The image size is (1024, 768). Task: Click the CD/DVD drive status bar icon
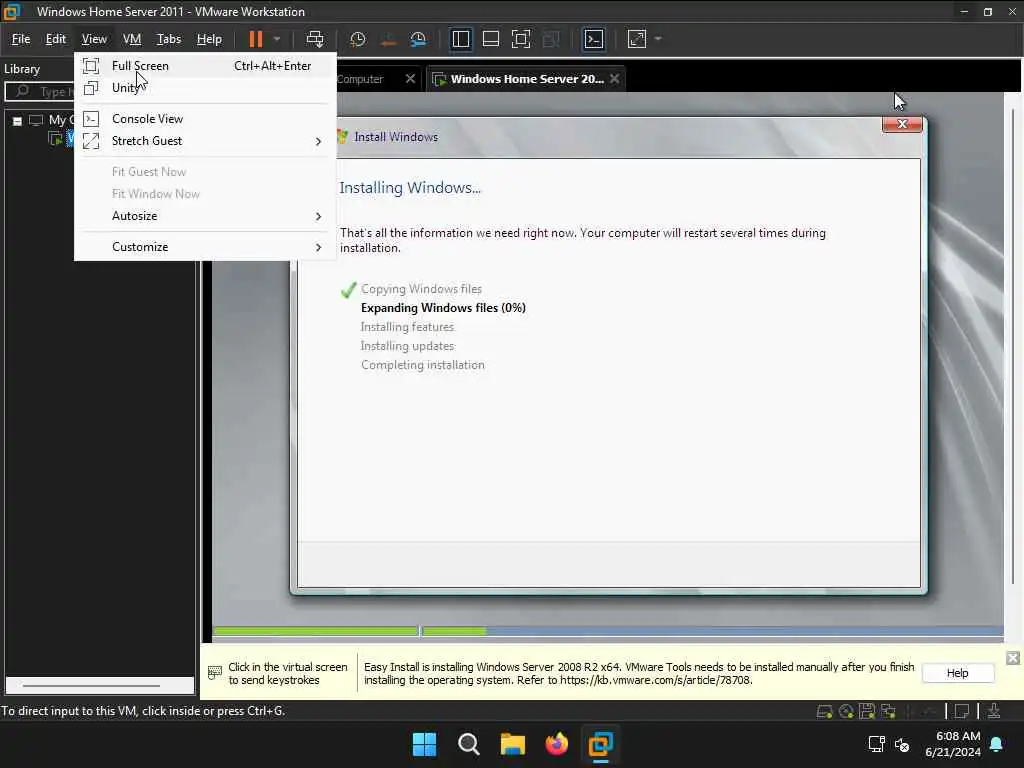pos(846,712)
